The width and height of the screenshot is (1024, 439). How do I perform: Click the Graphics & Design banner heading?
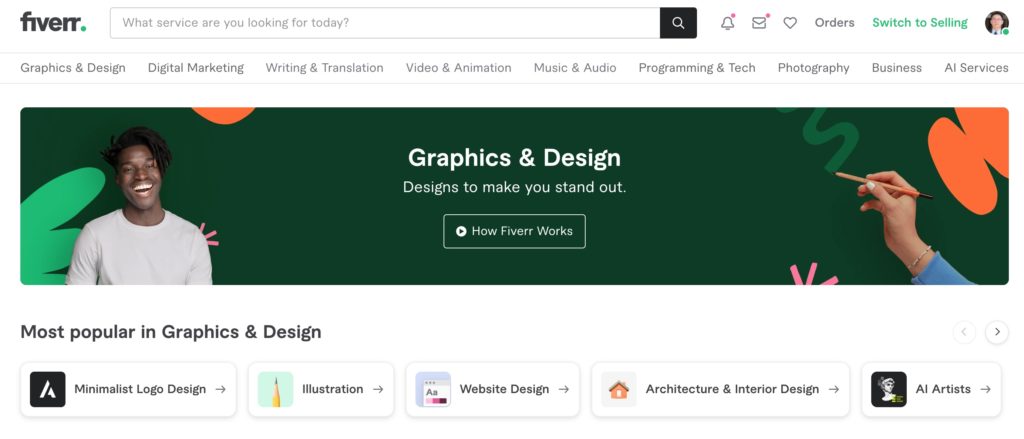(x=515, y=158)
